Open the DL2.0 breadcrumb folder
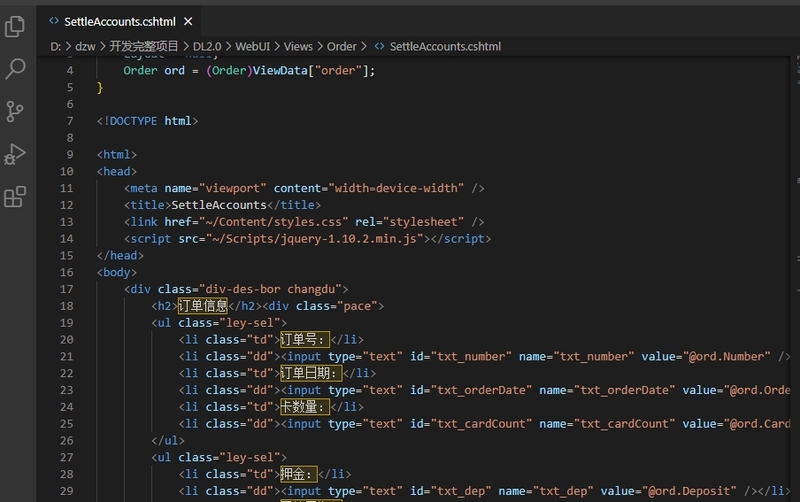This screenshot has width=800, height=502. (x=208, y=46)
